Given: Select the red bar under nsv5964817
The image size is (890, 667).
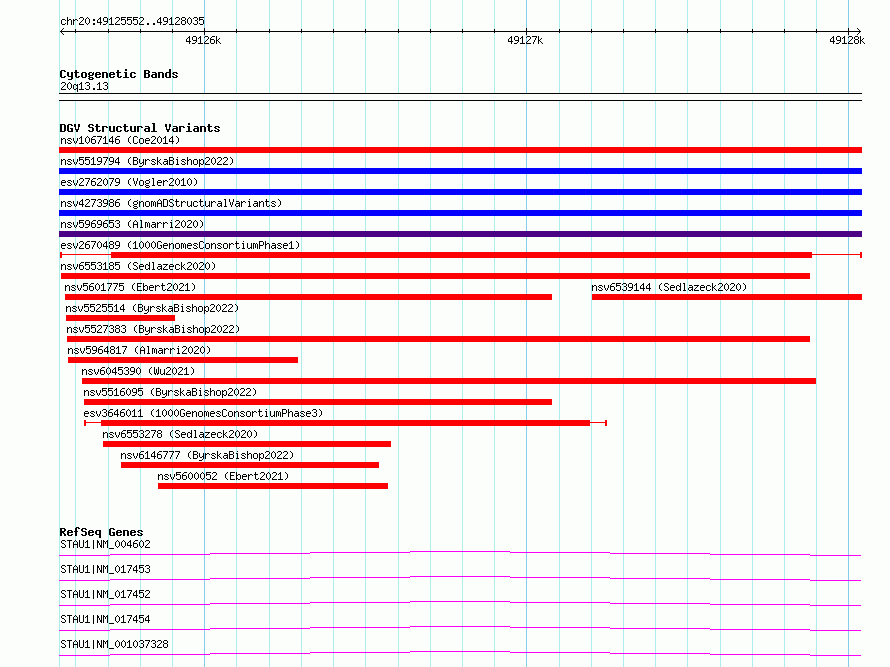Looking at the screenshot, I should pos(183,360).
